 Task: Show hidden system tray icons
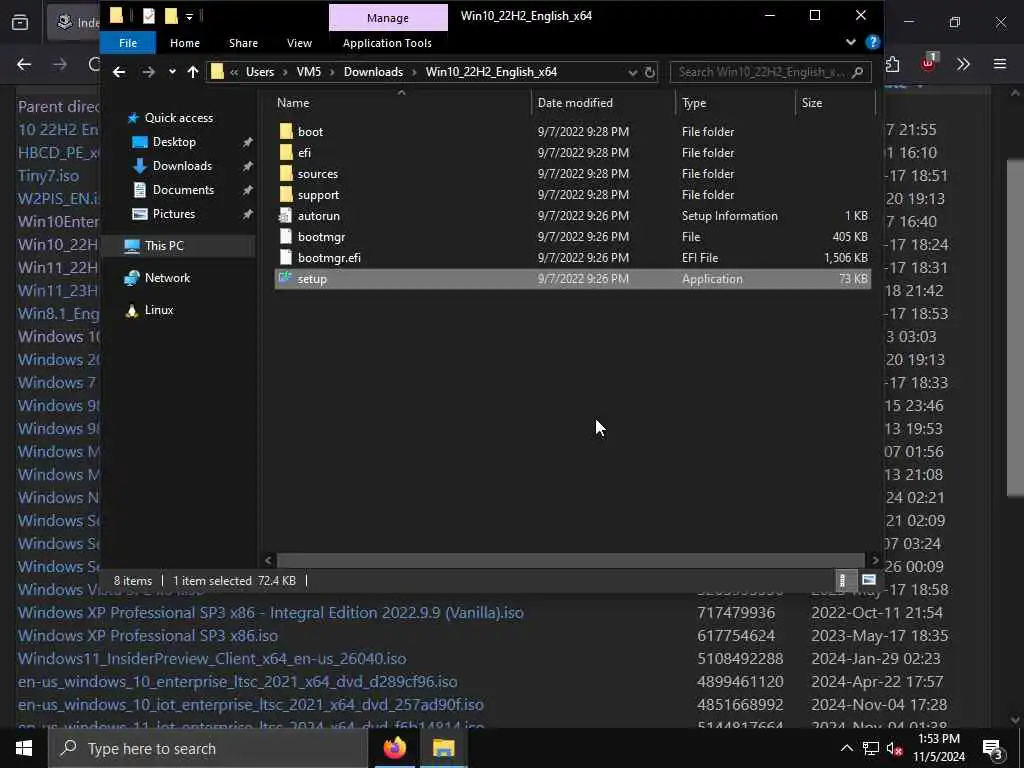(x=846, y=748)
